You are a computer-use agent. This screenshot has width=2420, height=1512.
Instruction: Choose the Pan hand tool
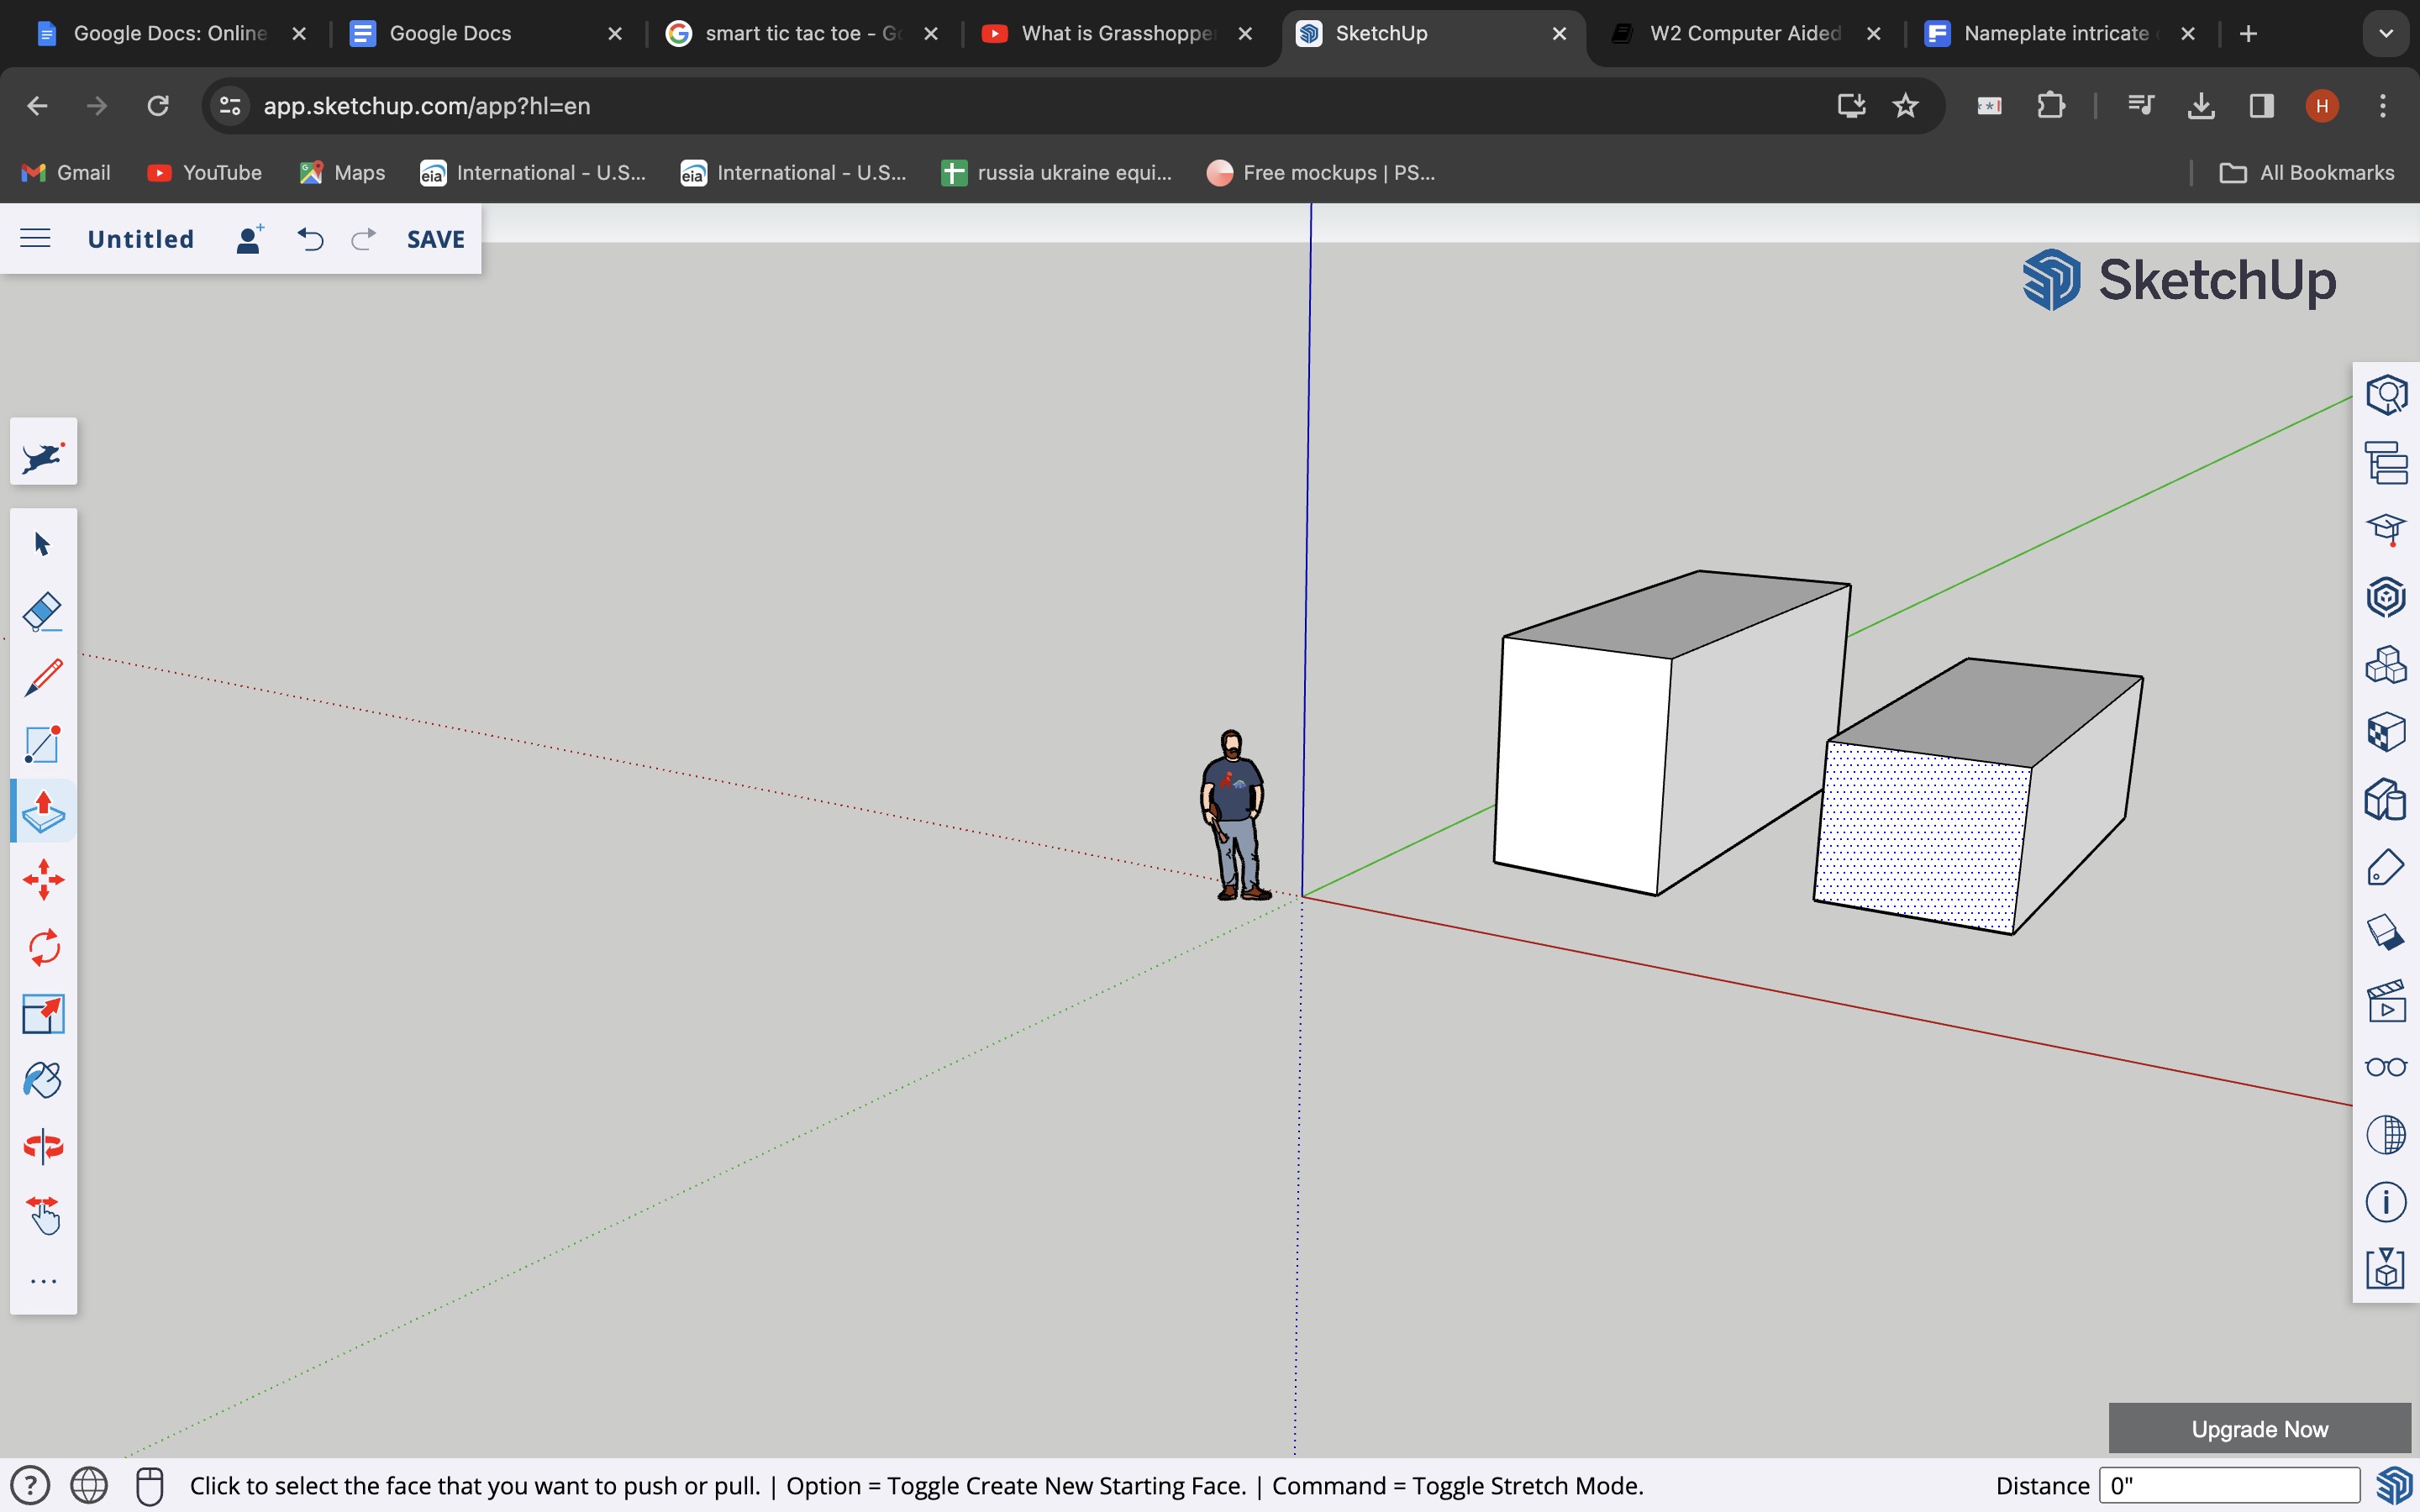tap(43, 1215)
